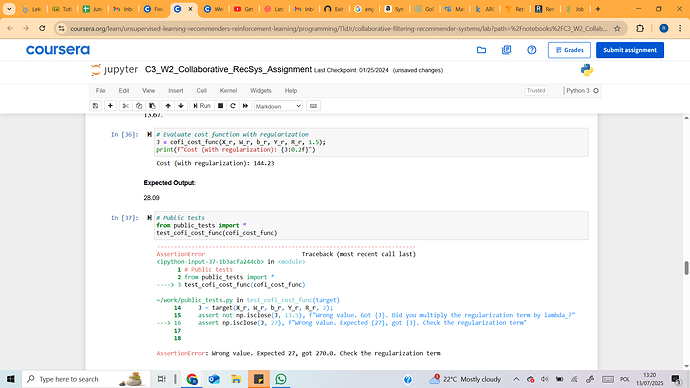Interrupt the kernel with stop icon

tap(220, 106)
